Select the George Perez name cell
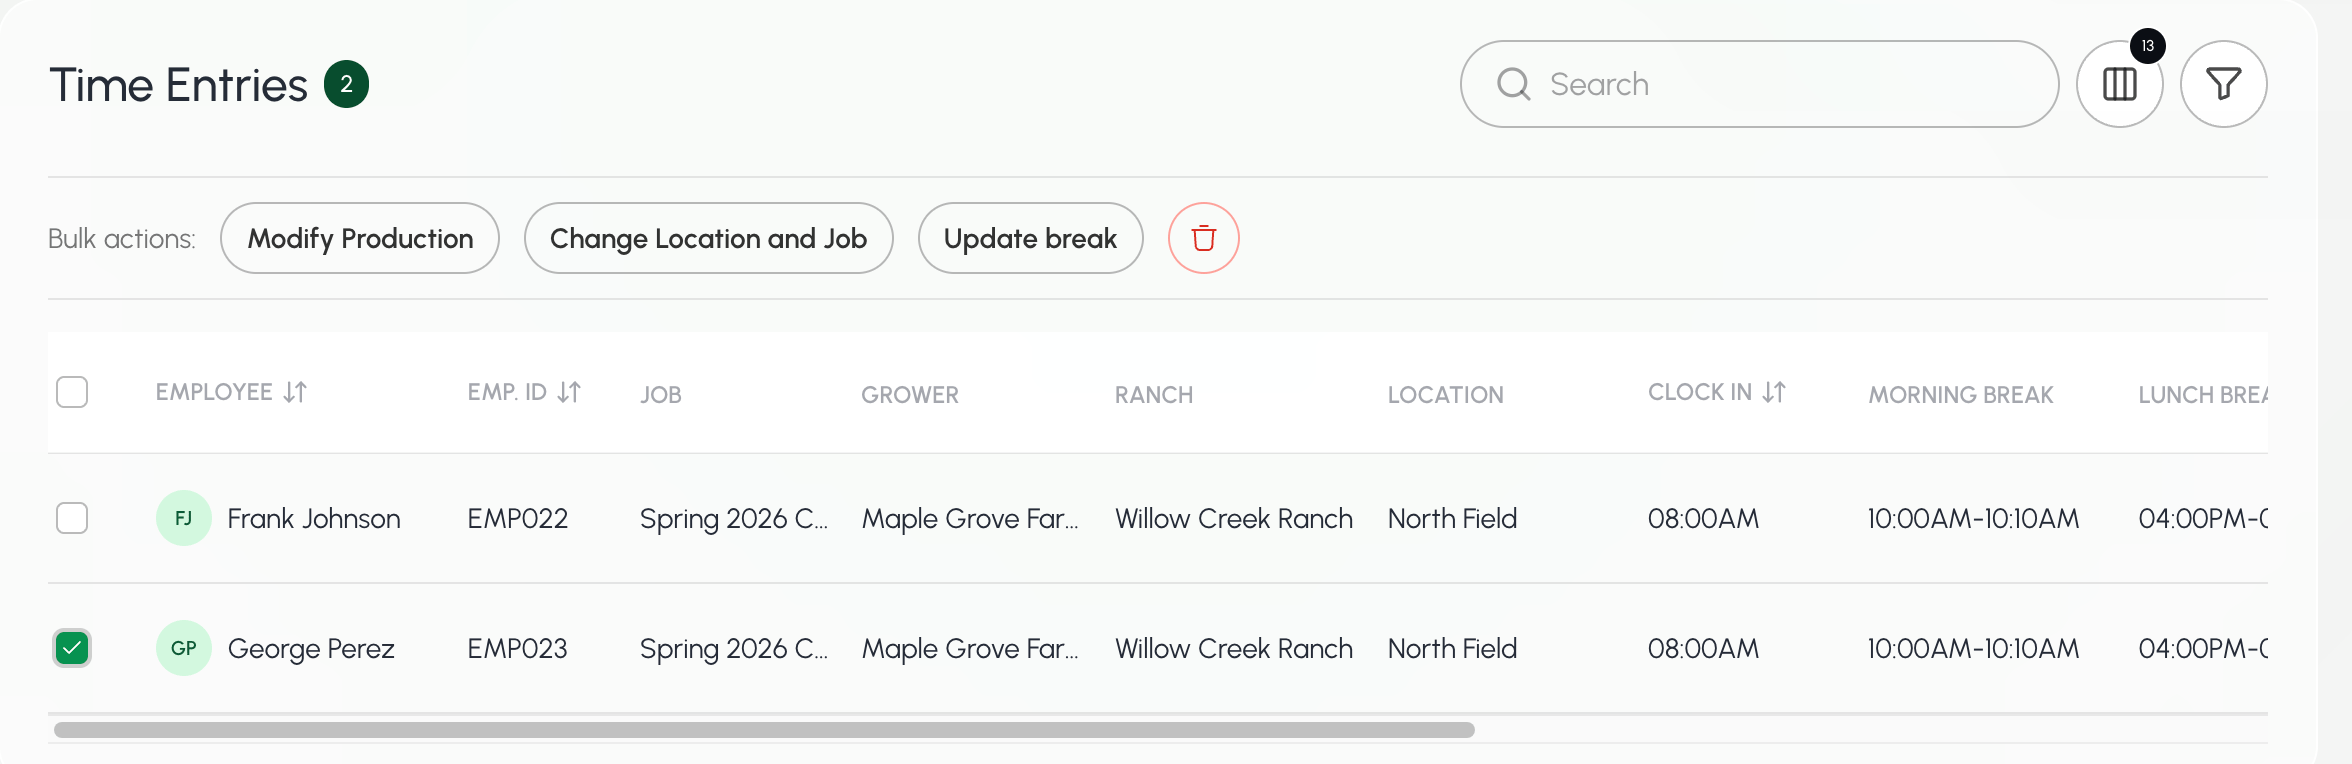 tap(311, 648)
